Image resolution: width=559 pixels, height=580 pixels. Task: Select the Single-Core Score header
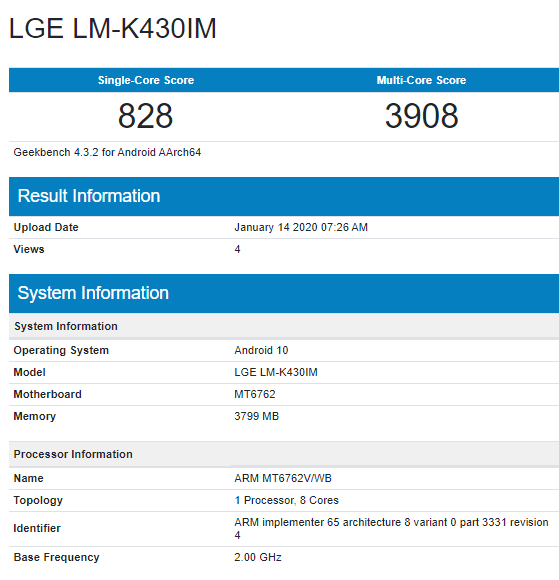click(x=146, y=80)
